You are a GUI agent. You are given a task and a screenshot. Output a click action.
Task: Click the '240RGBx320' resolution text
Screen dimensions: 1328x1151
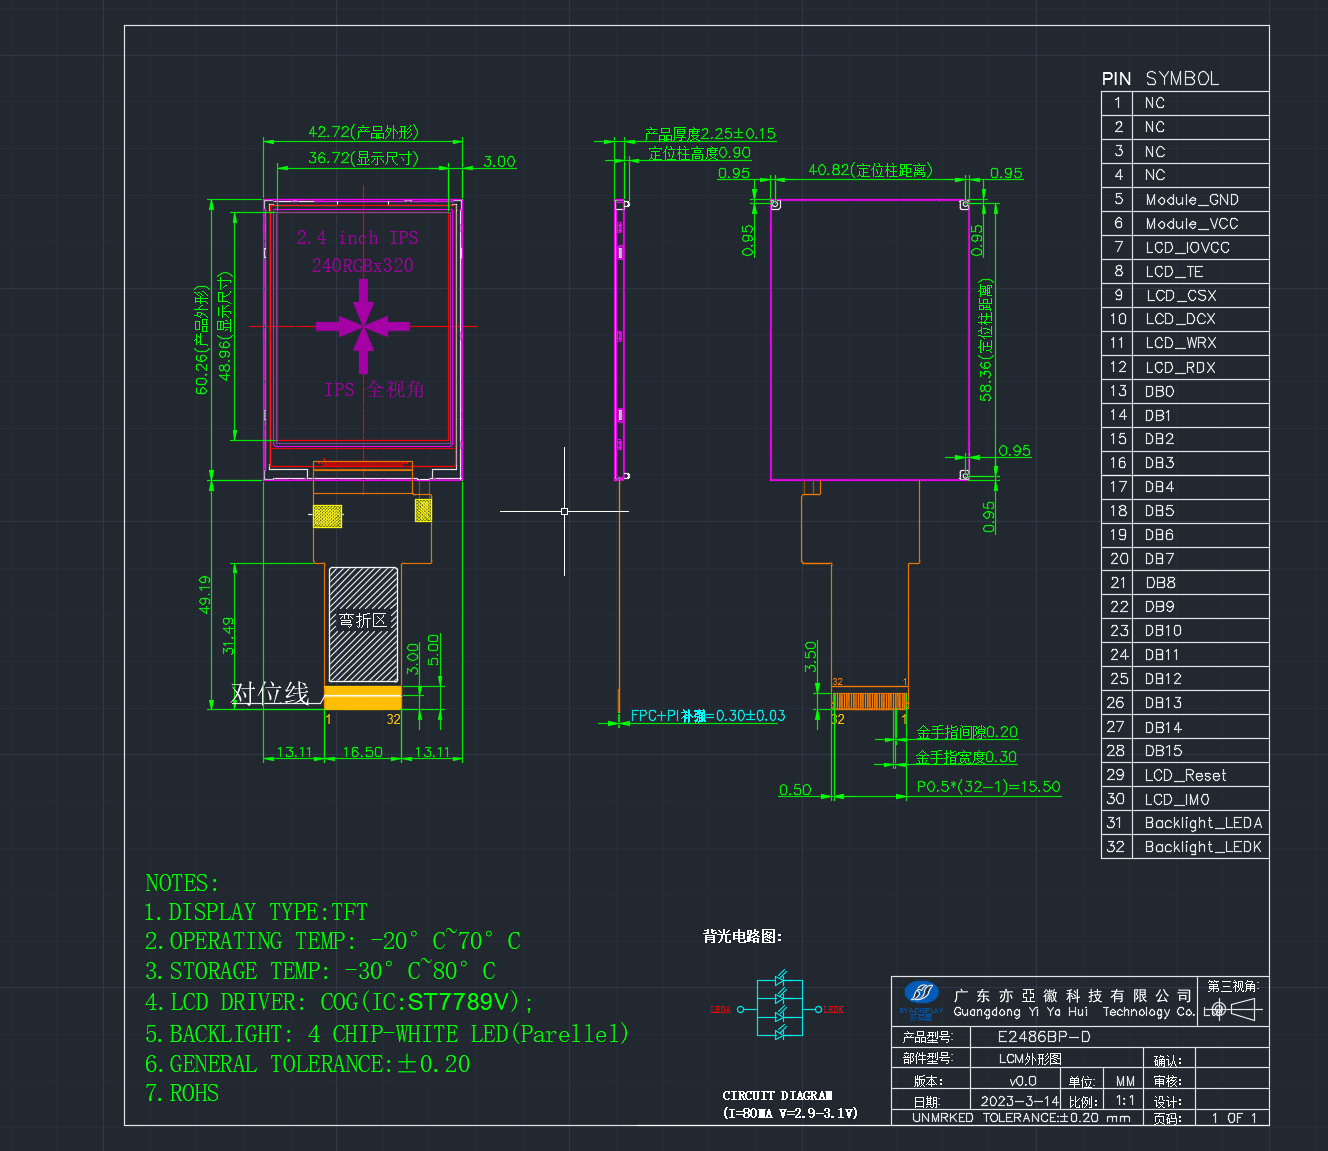coord(362,265)
